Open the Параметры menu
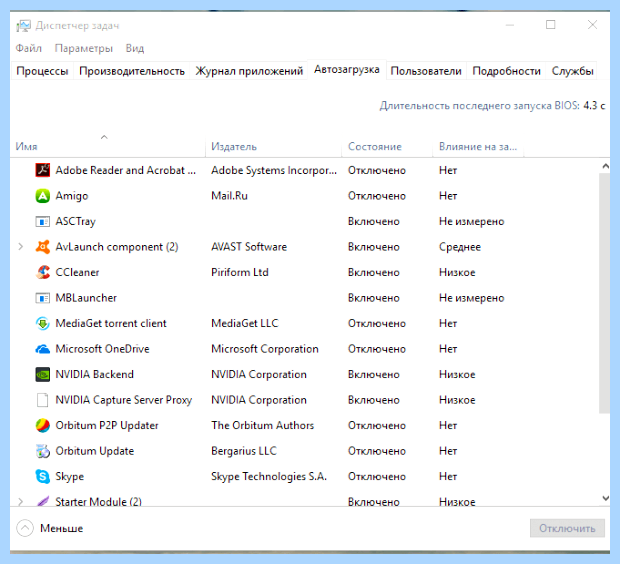This screenshot has height=564, width=620. pos(84,48)
